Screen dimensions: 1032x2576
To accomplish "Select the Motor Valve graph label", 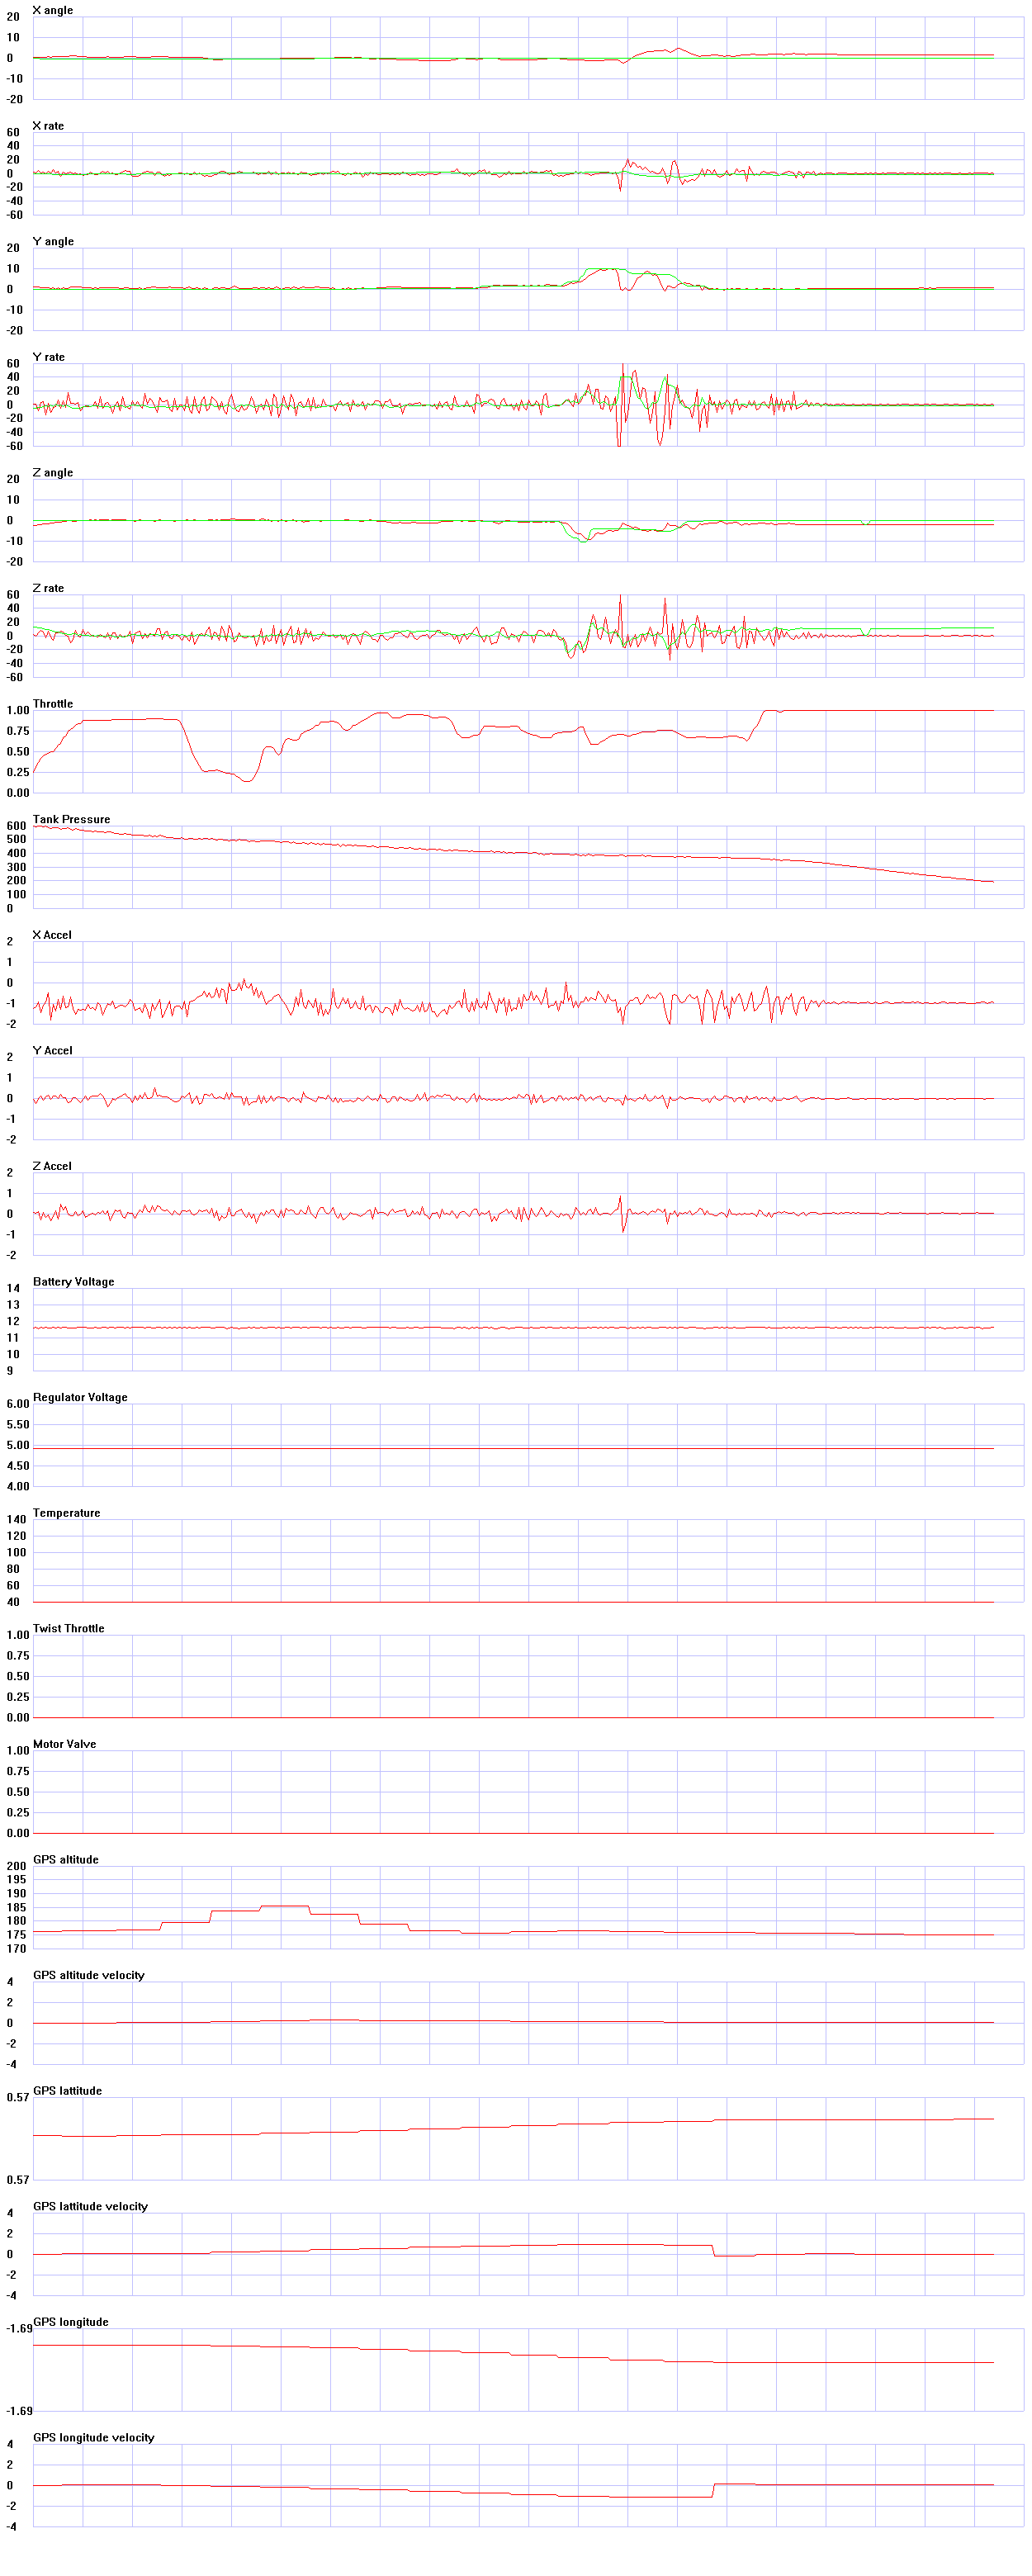I will [64, 1743].
